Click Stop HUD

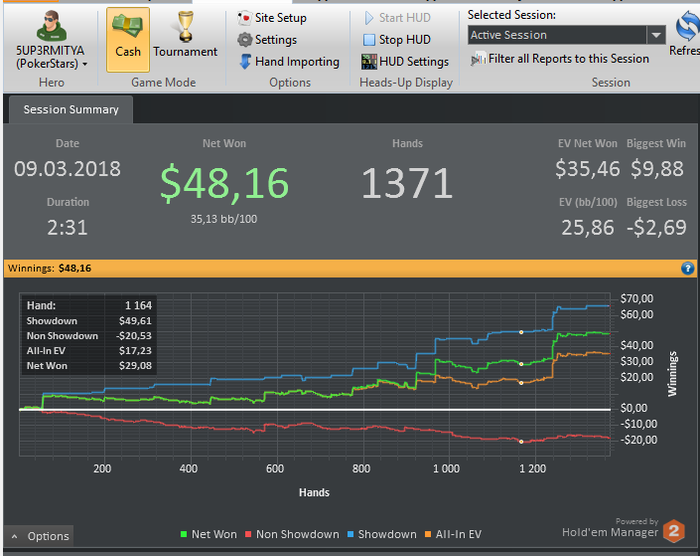pyautogui.click(x=396, y=40)
